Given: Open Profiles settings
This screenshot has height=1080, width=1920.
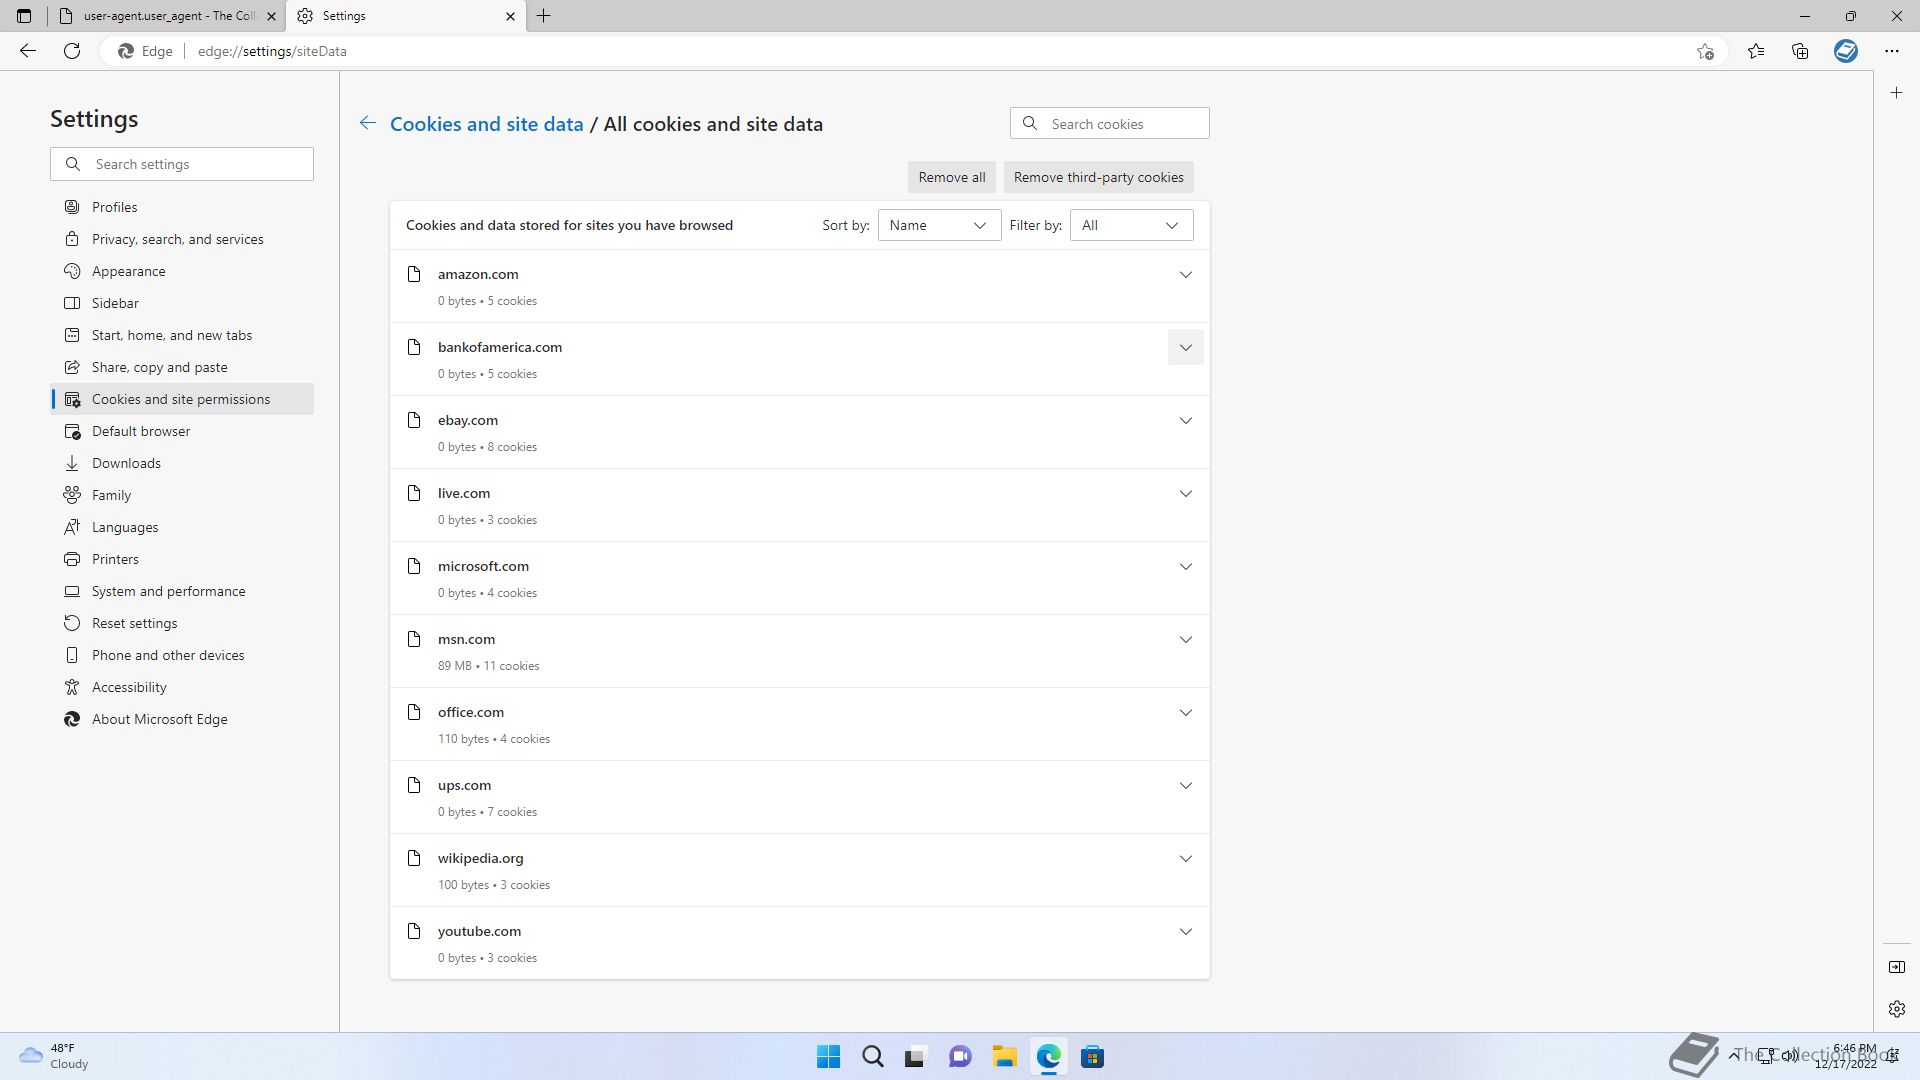Looking at the screenshot, I should 182,207.
